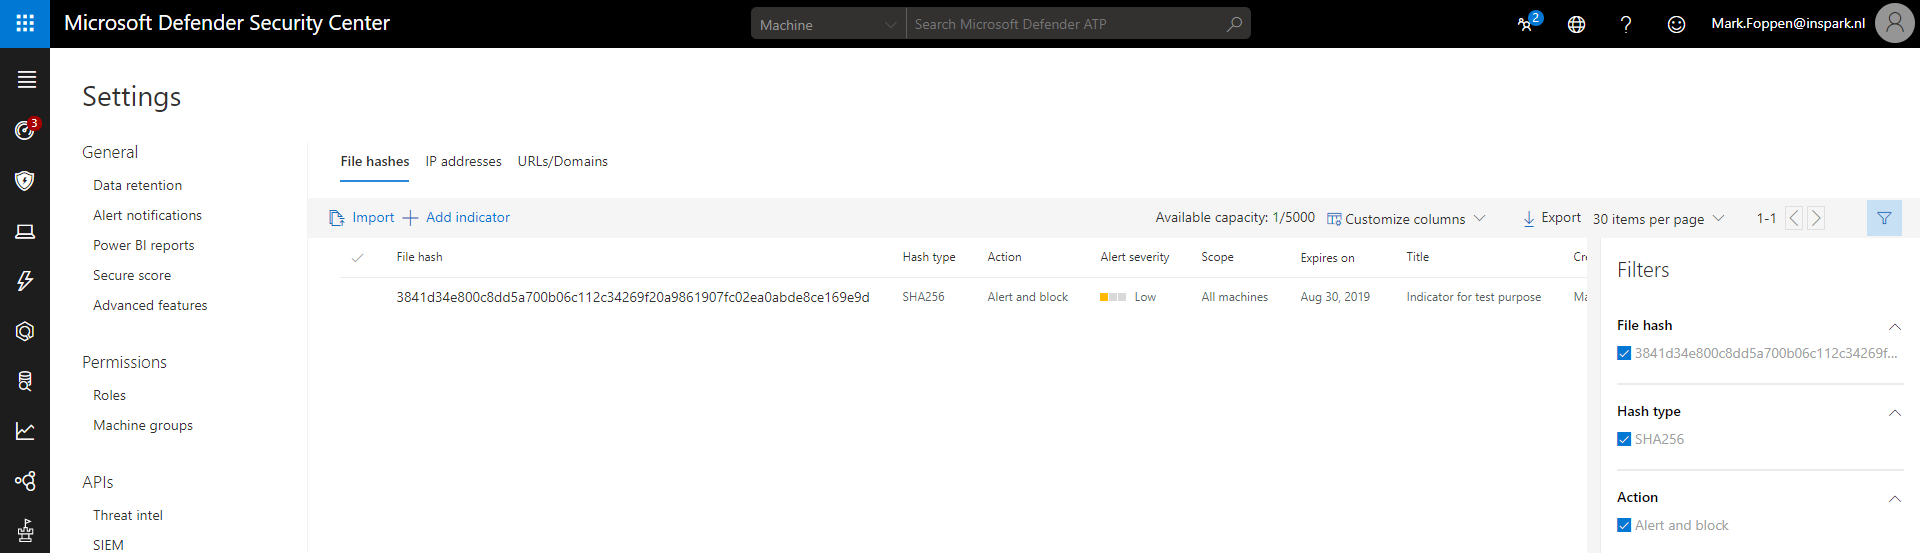Image resolution: width=1920 pixels, height=553 pixels.
Task: Open the shield icon in the sidebar
Action: point(25,180)
